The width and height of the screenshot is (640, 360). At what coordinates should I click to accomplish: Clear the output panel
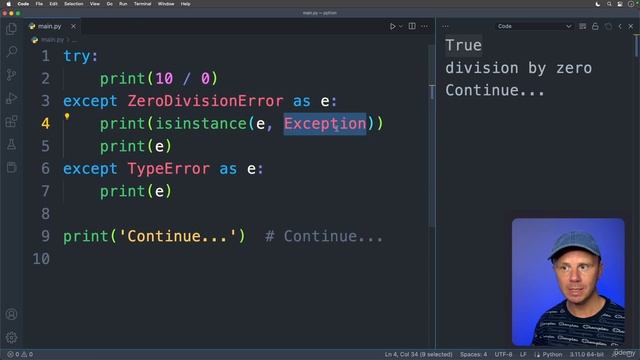(582, 26)
